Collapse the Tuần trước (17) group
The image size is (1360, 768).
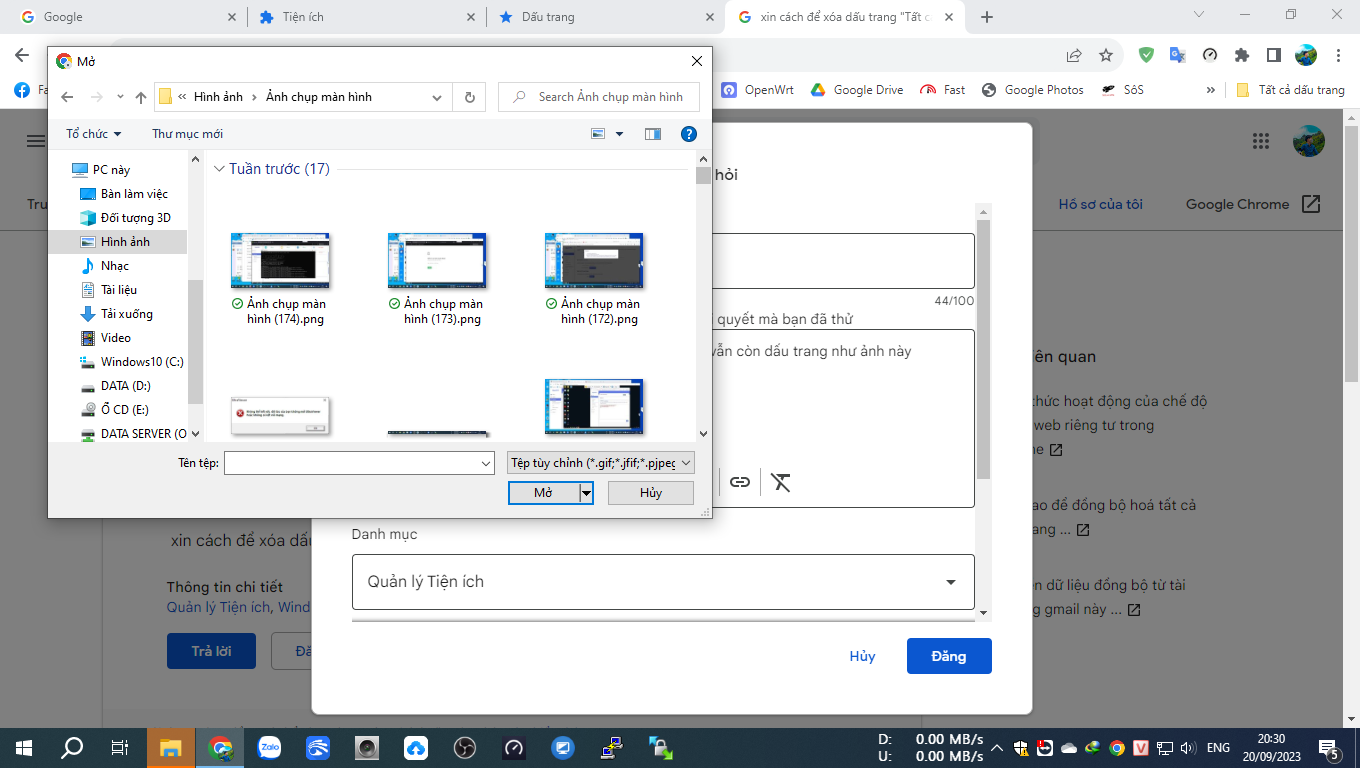point(219,168)
